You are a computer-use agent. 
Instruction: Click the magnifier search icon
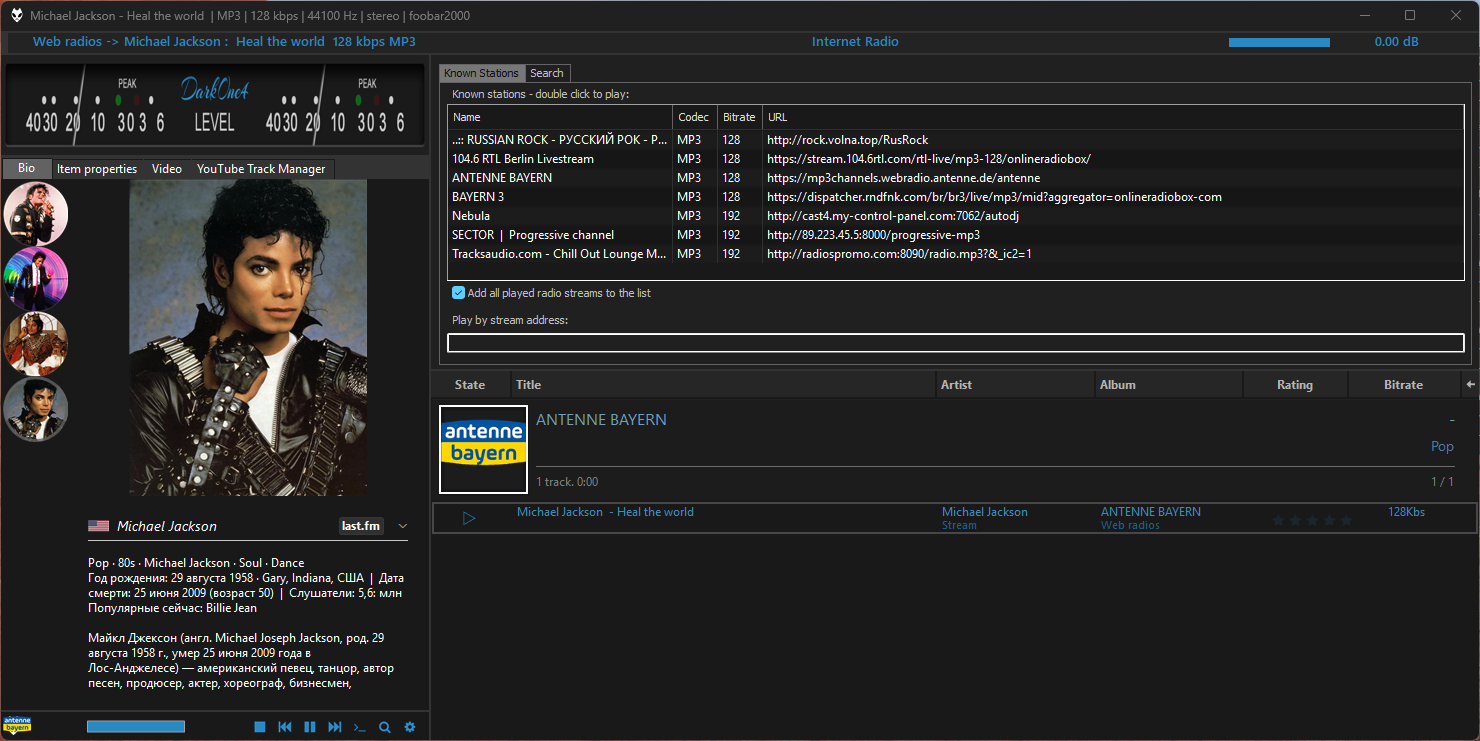(x=385, y=727)
